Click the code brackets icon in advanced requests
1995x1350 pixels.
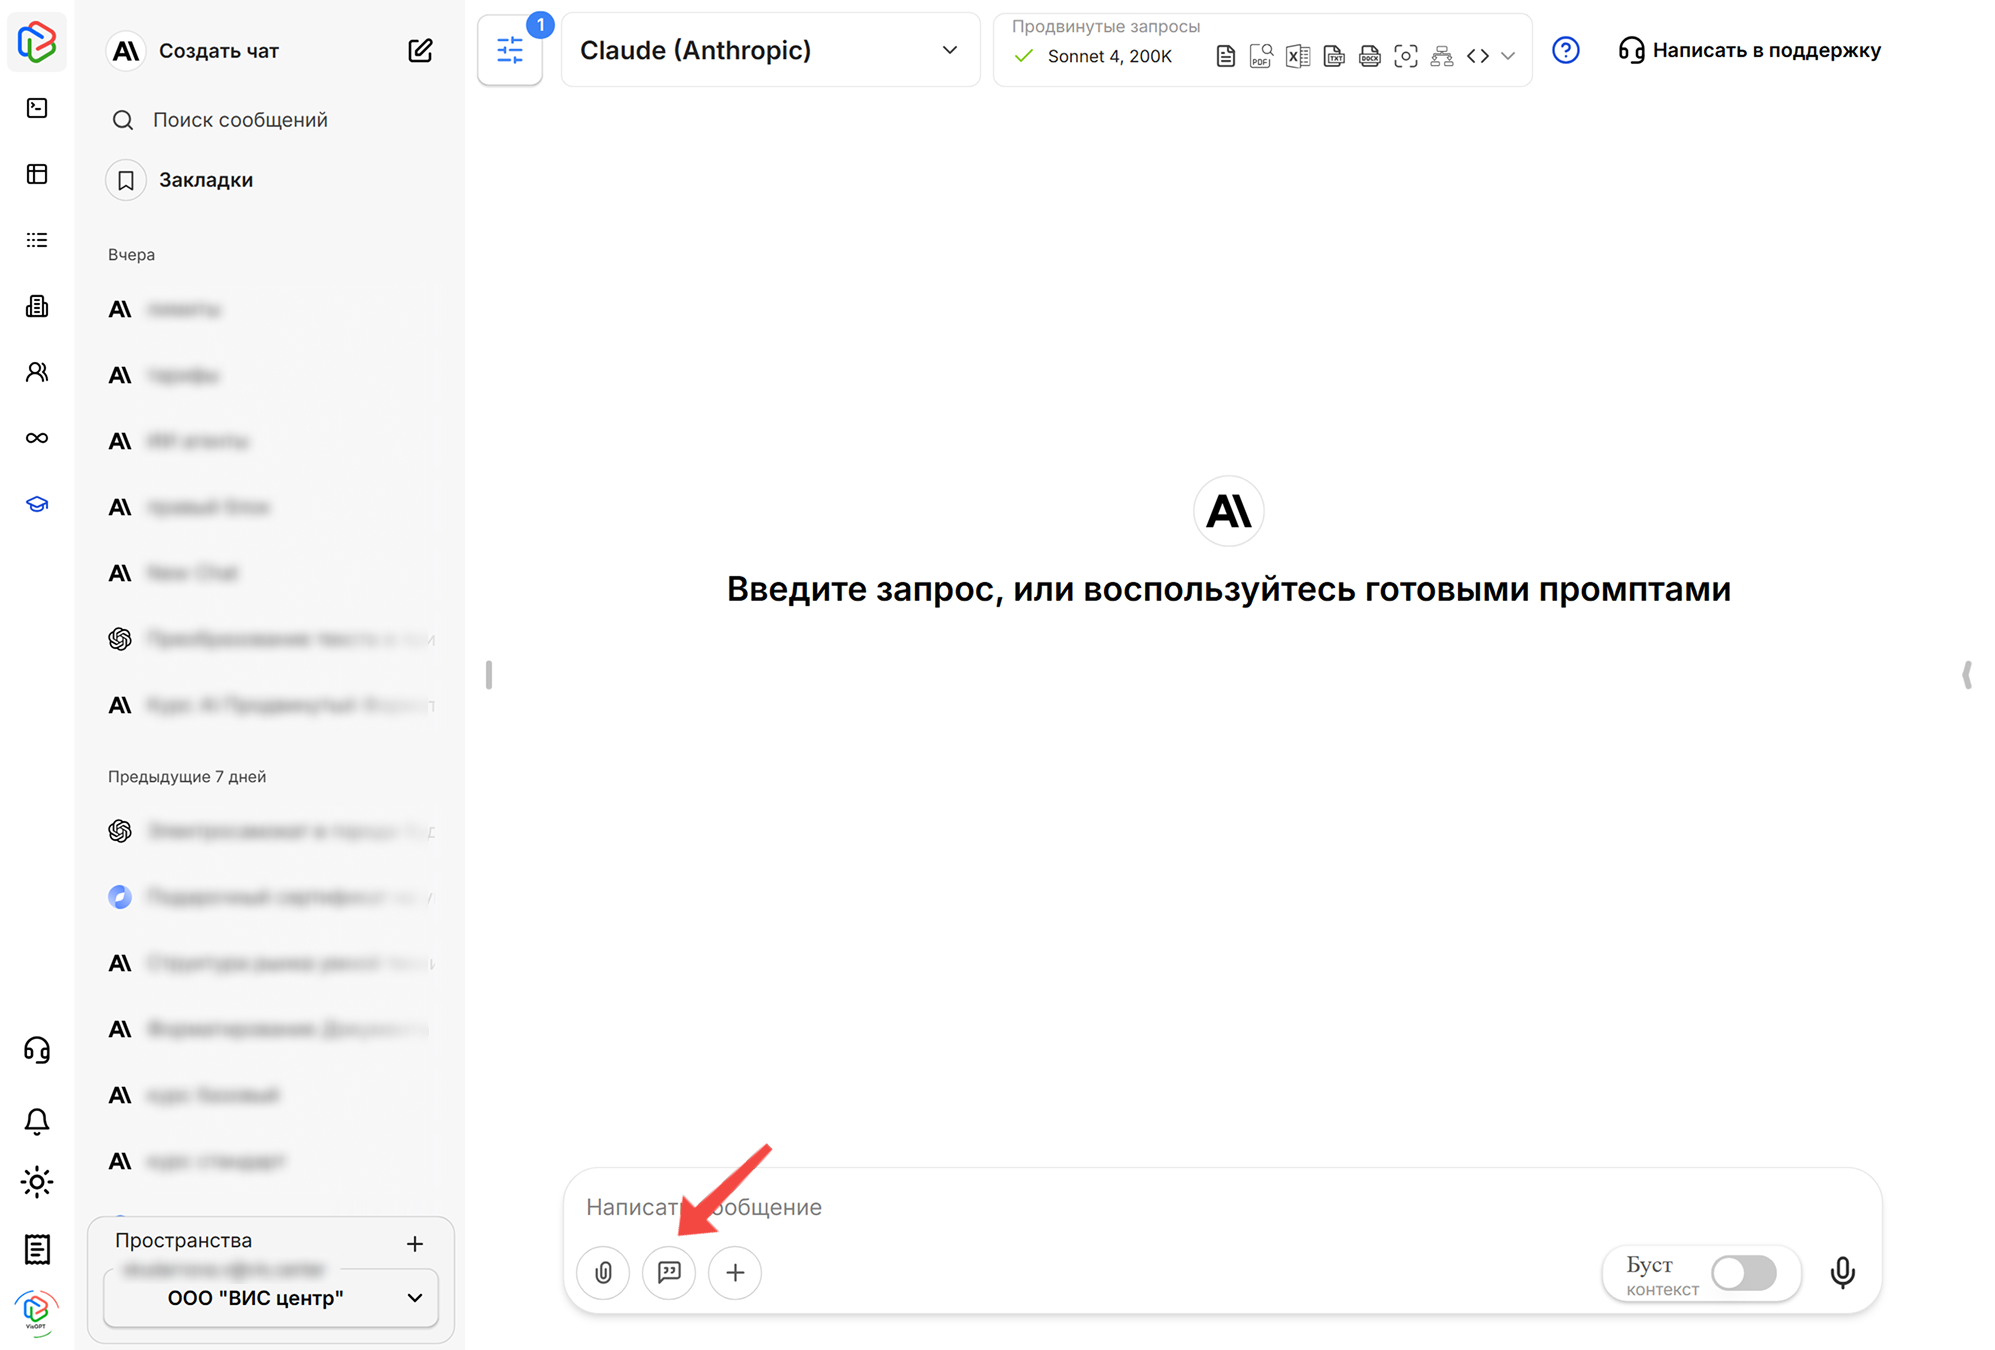(1478, 56)
